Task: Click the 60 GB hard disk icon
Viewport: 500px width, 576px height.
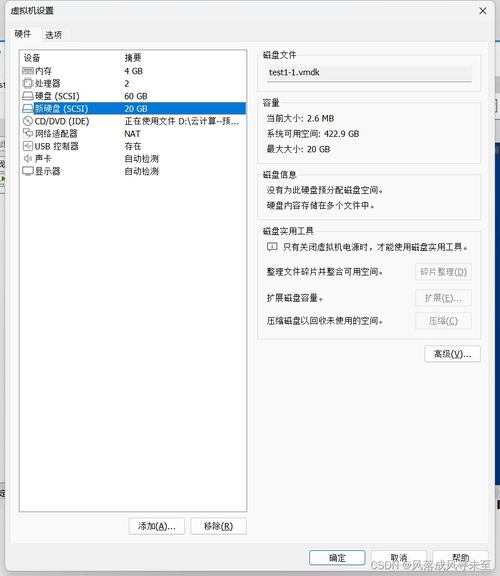Action: 28,96
